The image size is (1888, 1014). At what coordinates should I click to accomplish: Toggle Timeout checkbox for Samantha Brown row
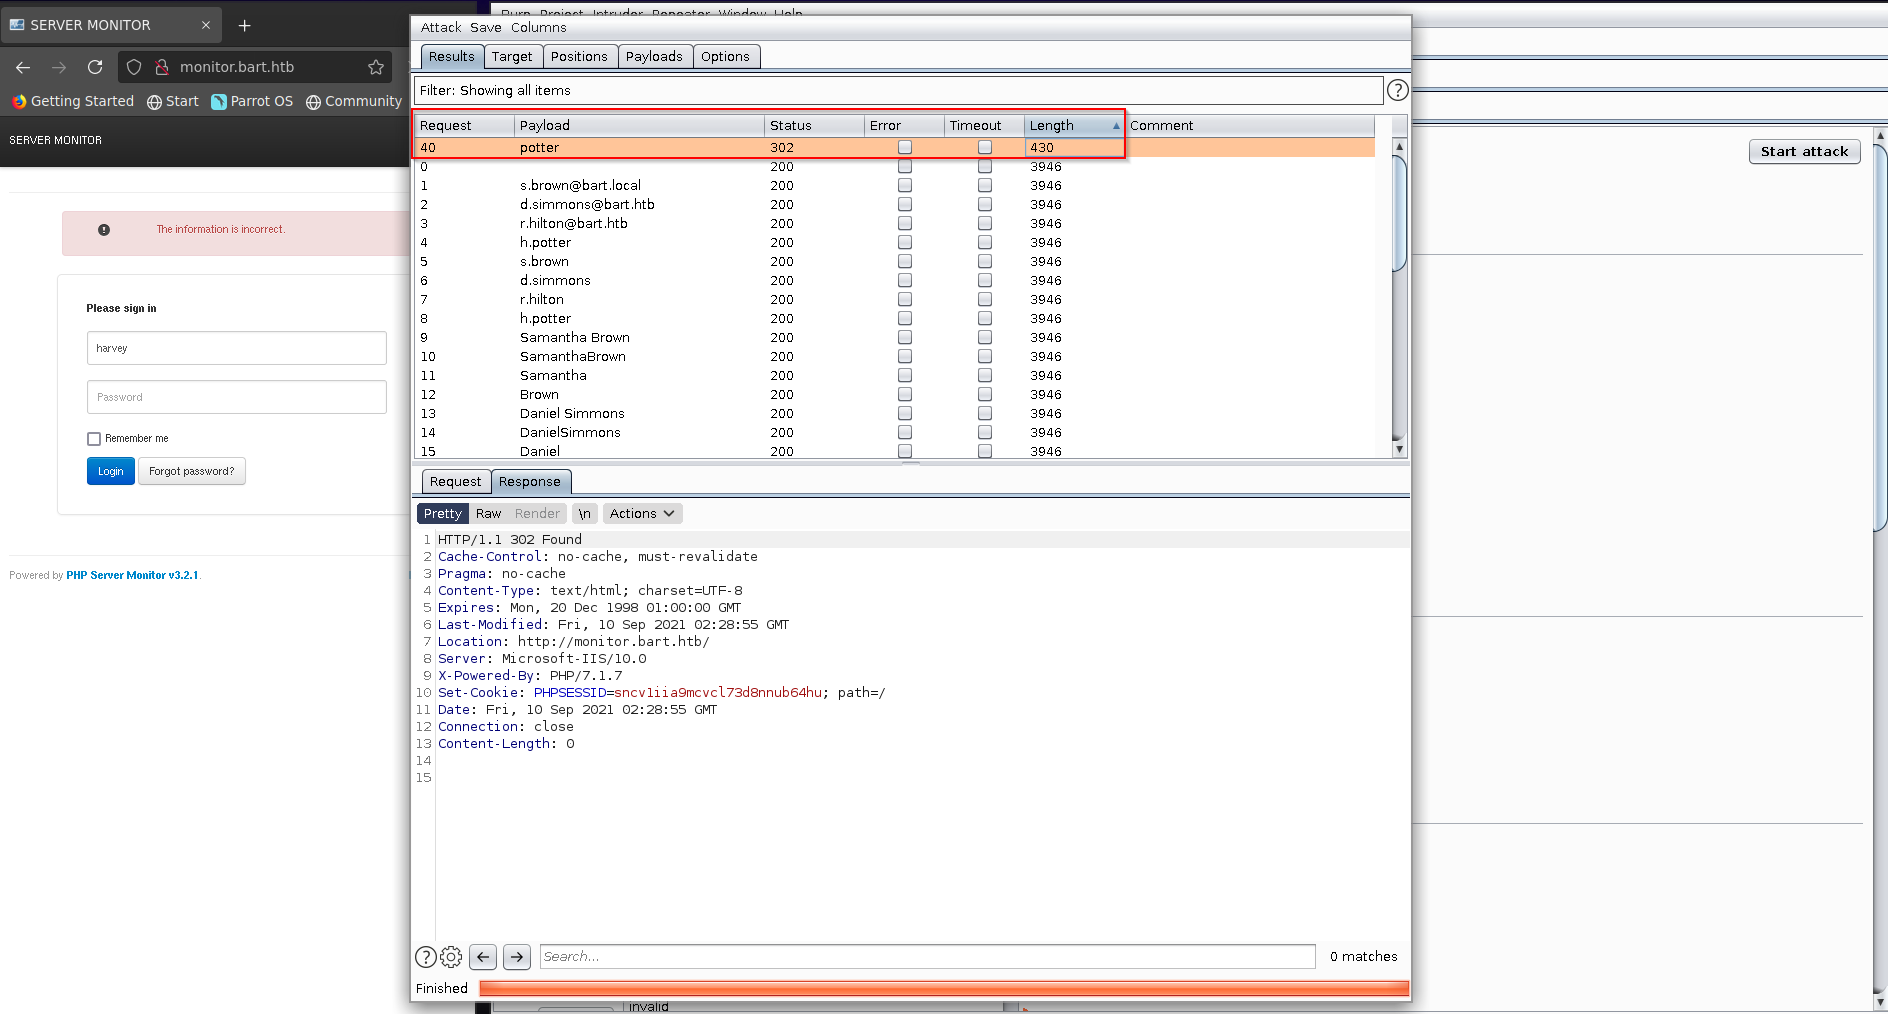985,337
